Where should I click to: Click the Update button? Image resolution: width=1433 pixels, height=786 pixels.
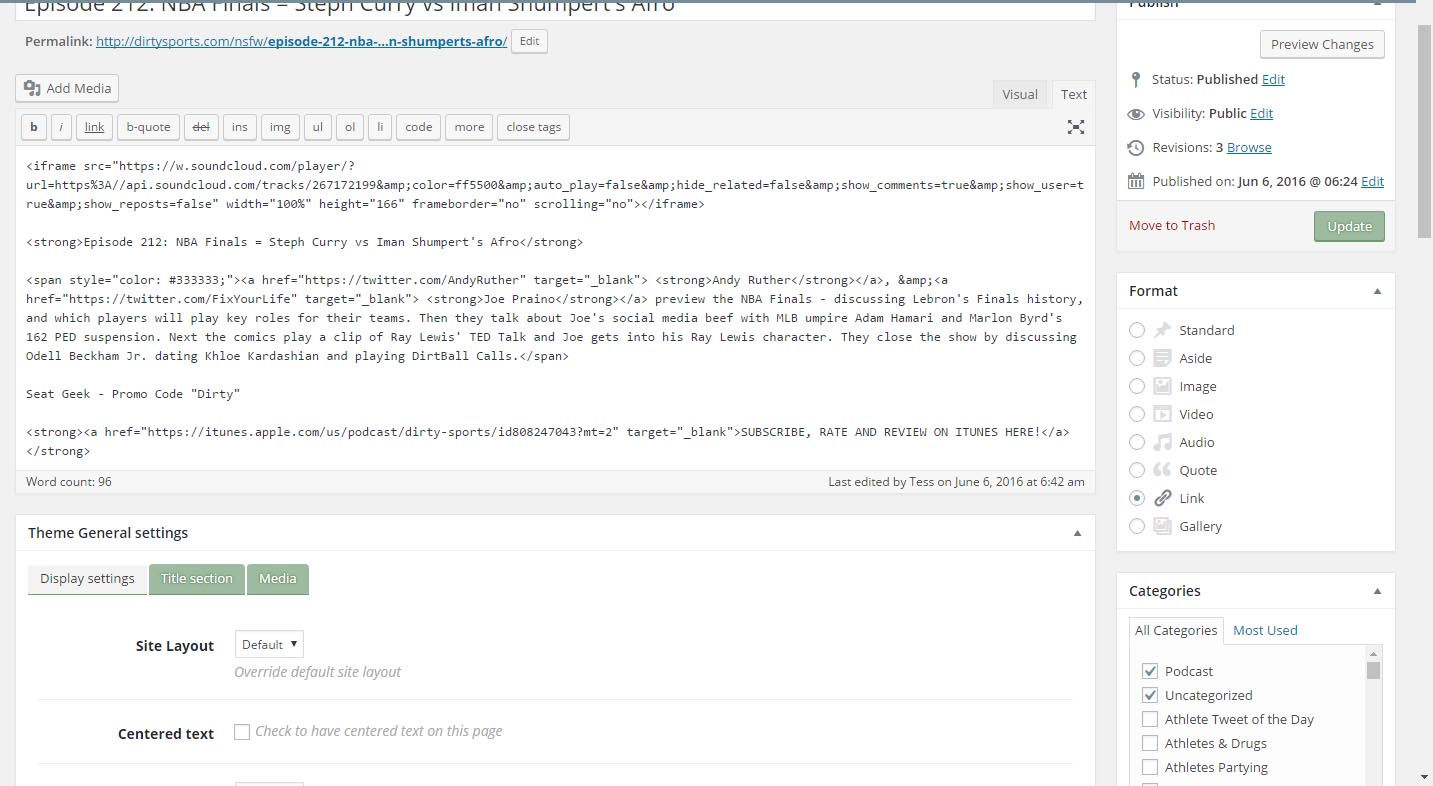pos(1349,226)
